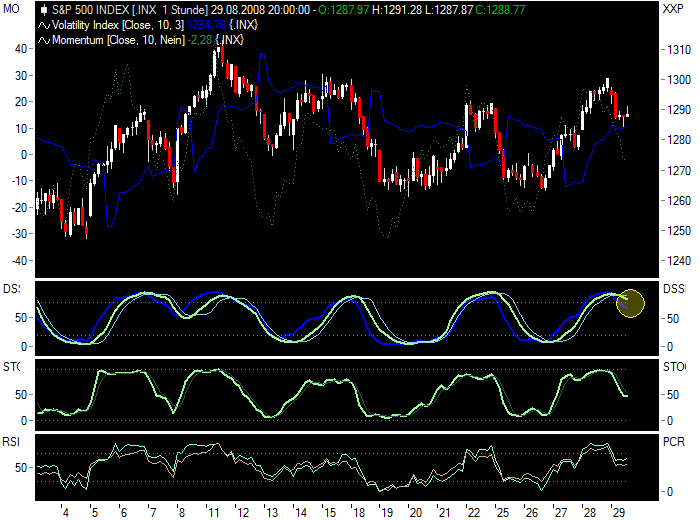Screen dimensions: 700x520
Task: Click price level 1270 on right axis
Action: pyautogui.click(x=679, y=171)
